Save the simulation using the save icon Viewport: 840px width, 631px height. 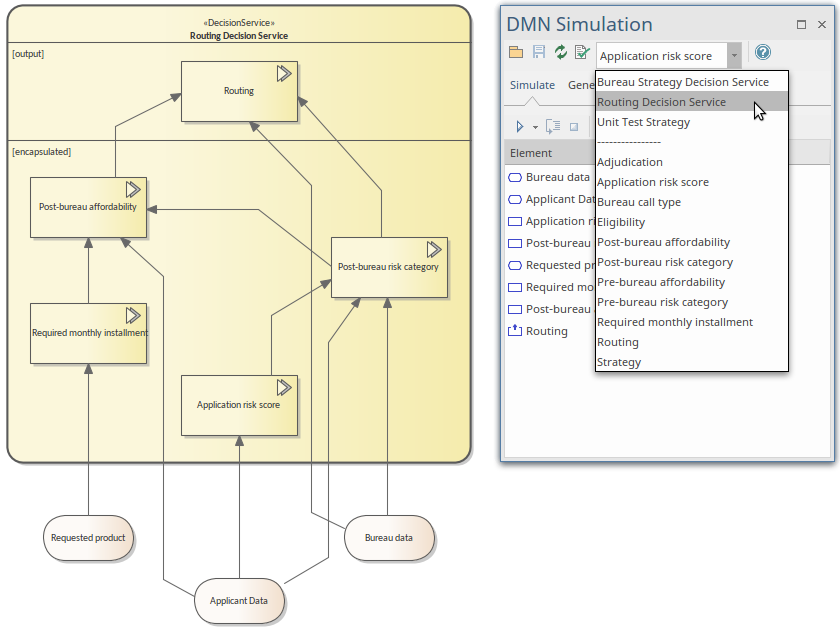click(x=538, y=52)
